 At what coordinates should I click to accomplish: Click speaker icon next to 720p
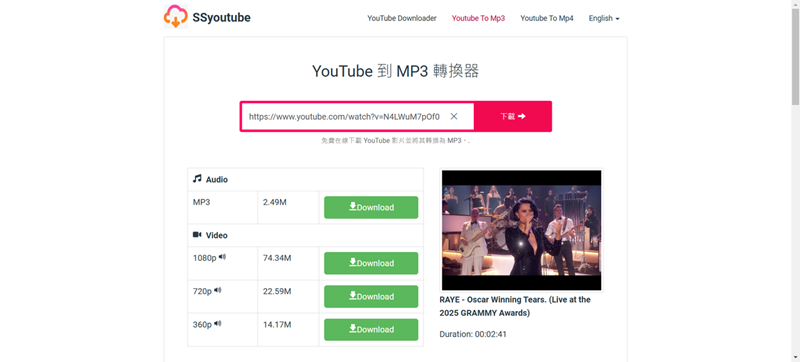point(218,290)
